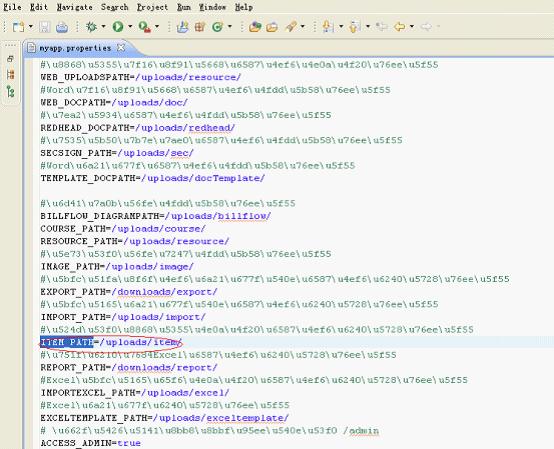Click the highlighted ITEM_PATH key

[x=67, y=342]
